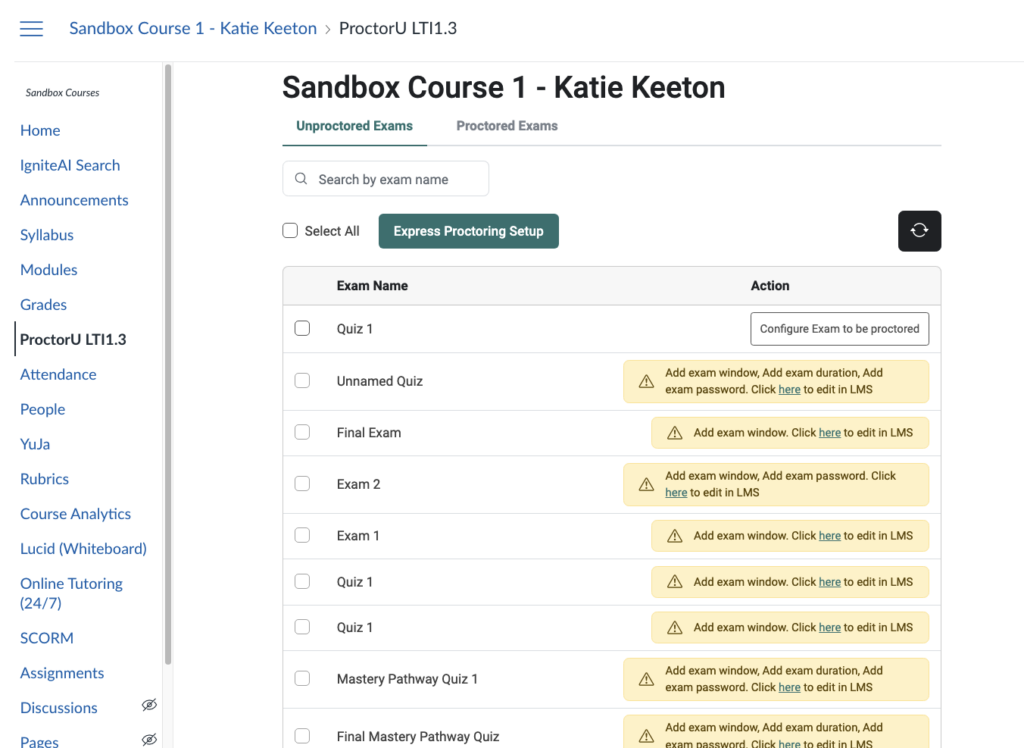Click warning icon in Exam 2 row

point(646,484)
